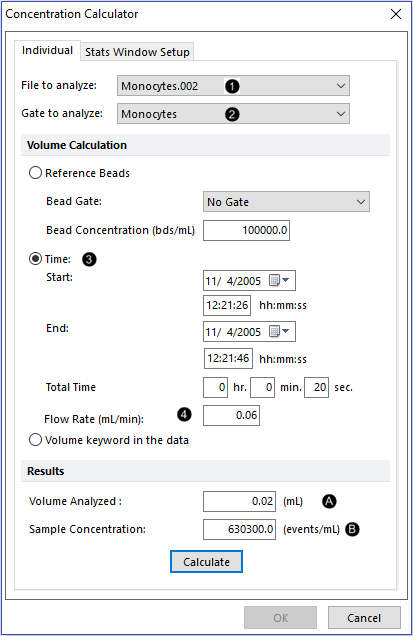The image size is (413, 636).
Task: Click the Sample Concentration label
Action: click(x=87, y=529)
